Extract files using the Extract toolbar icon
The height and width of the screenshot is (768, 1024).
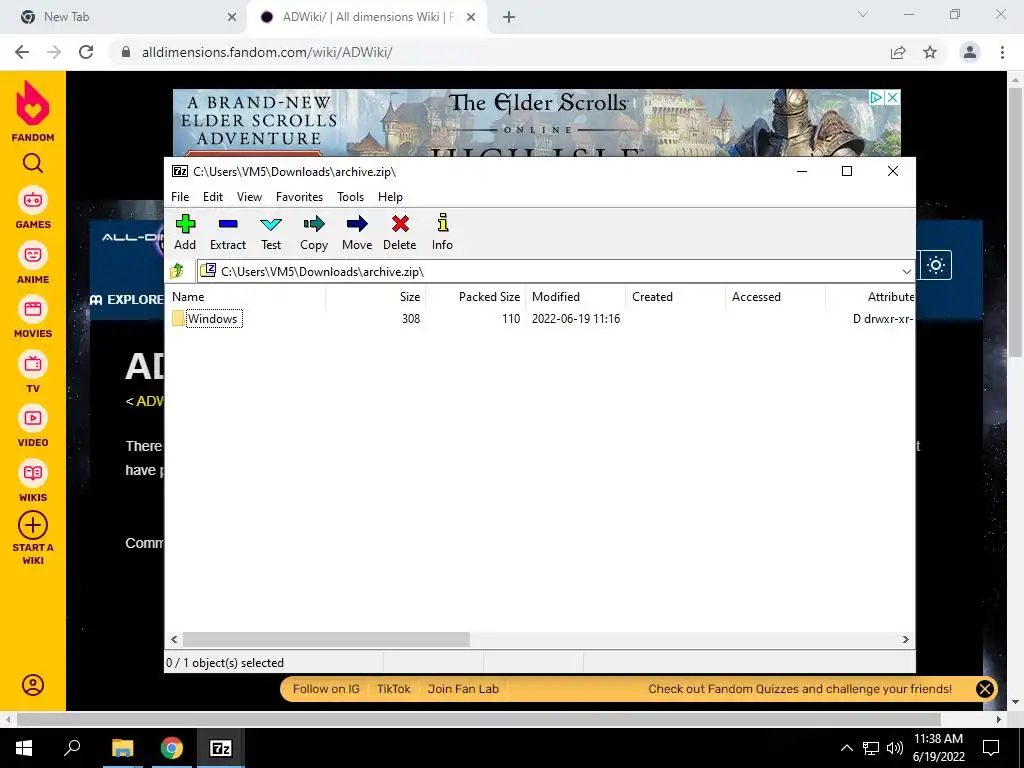point(228,224)
